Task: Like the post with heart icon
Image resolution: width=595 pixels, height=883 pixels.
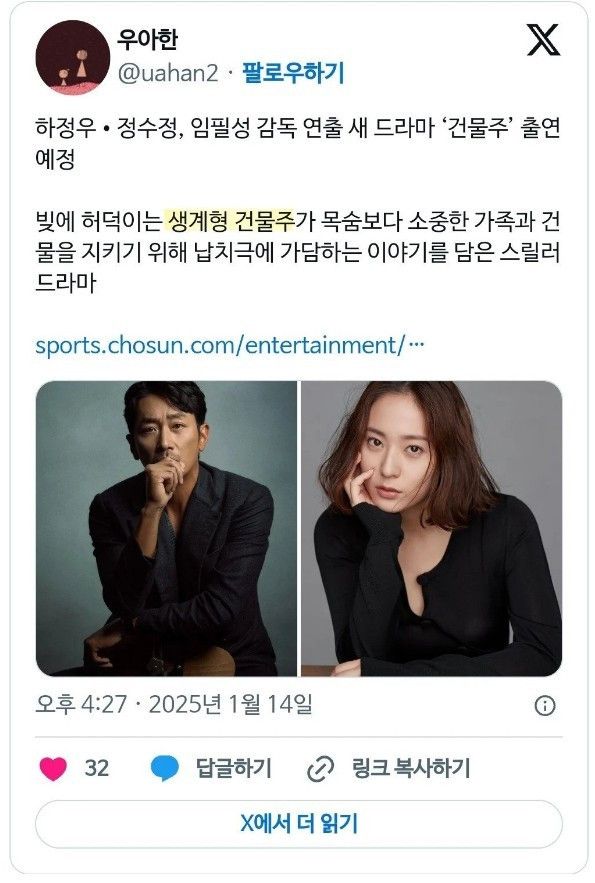Action: tap(53, 769)
